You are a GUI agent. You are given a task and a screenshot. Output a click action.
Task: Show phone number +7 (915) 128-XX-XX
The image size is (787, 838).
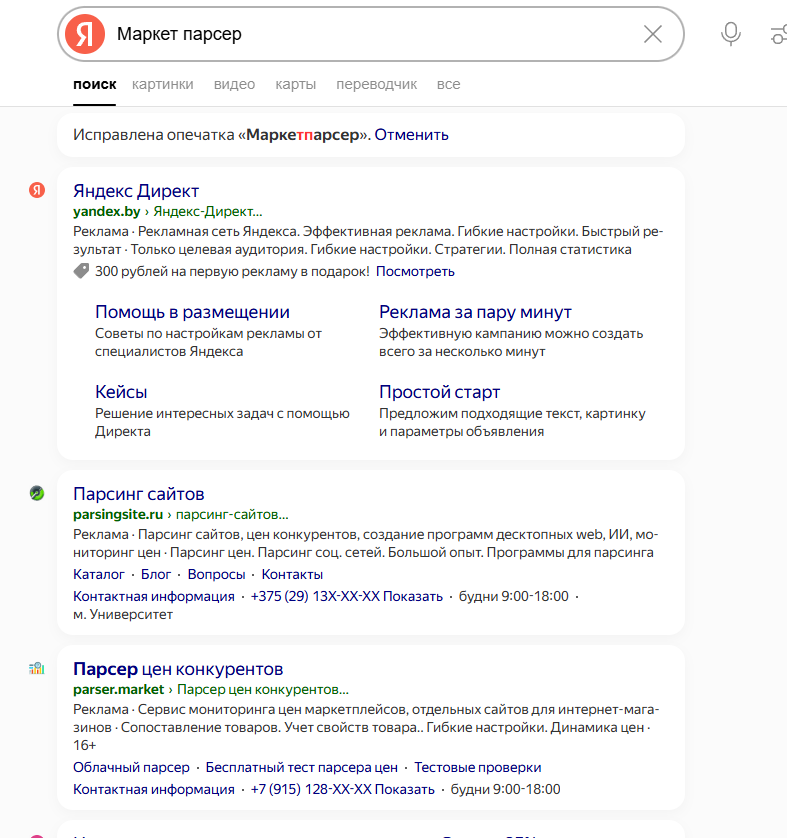(x=342, y=789)
